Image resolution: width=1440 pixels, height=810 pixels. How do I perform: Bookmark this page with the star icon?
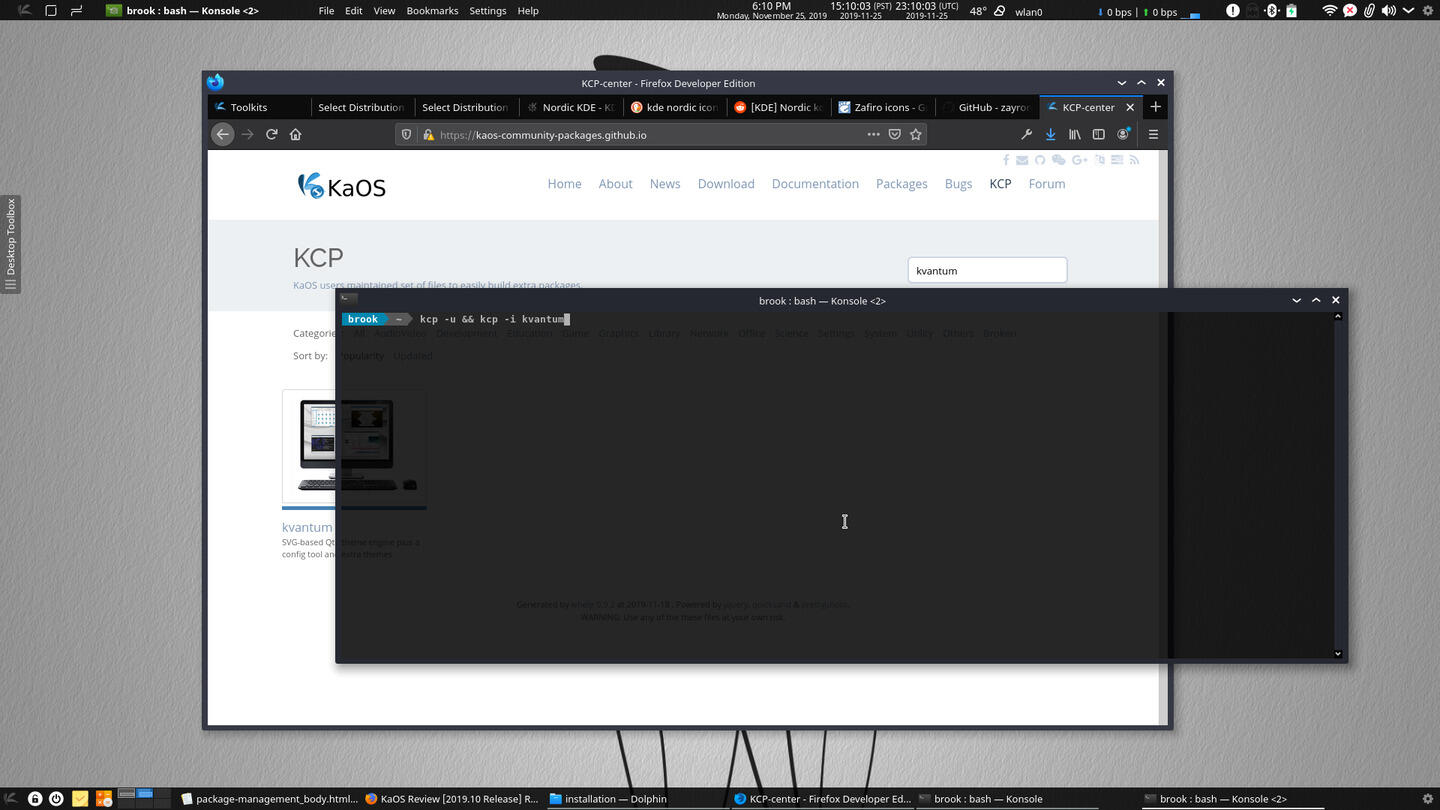915,134
